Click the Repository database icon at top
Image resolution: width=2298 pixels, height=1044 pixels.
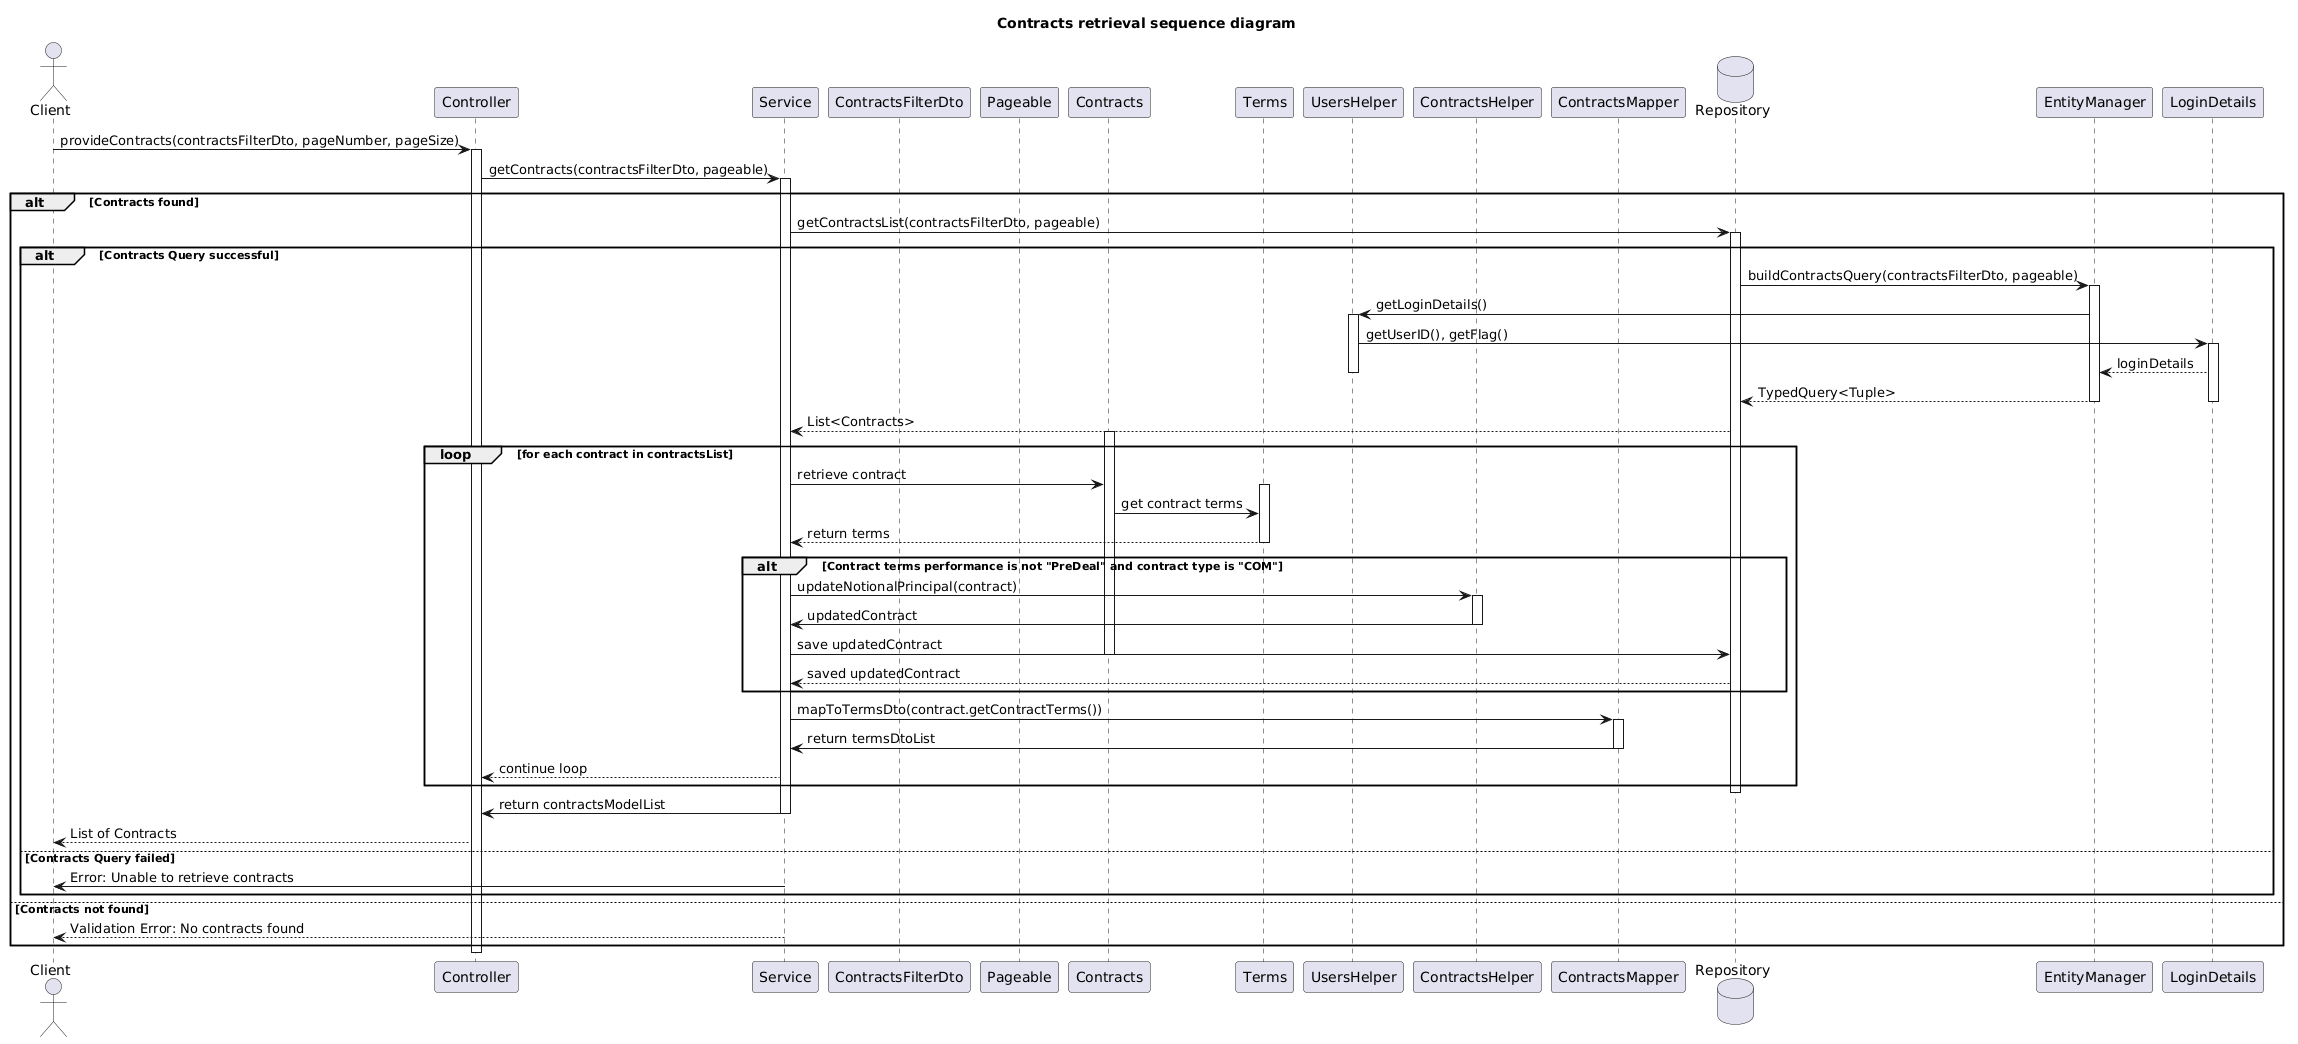tap(1734, 79)
